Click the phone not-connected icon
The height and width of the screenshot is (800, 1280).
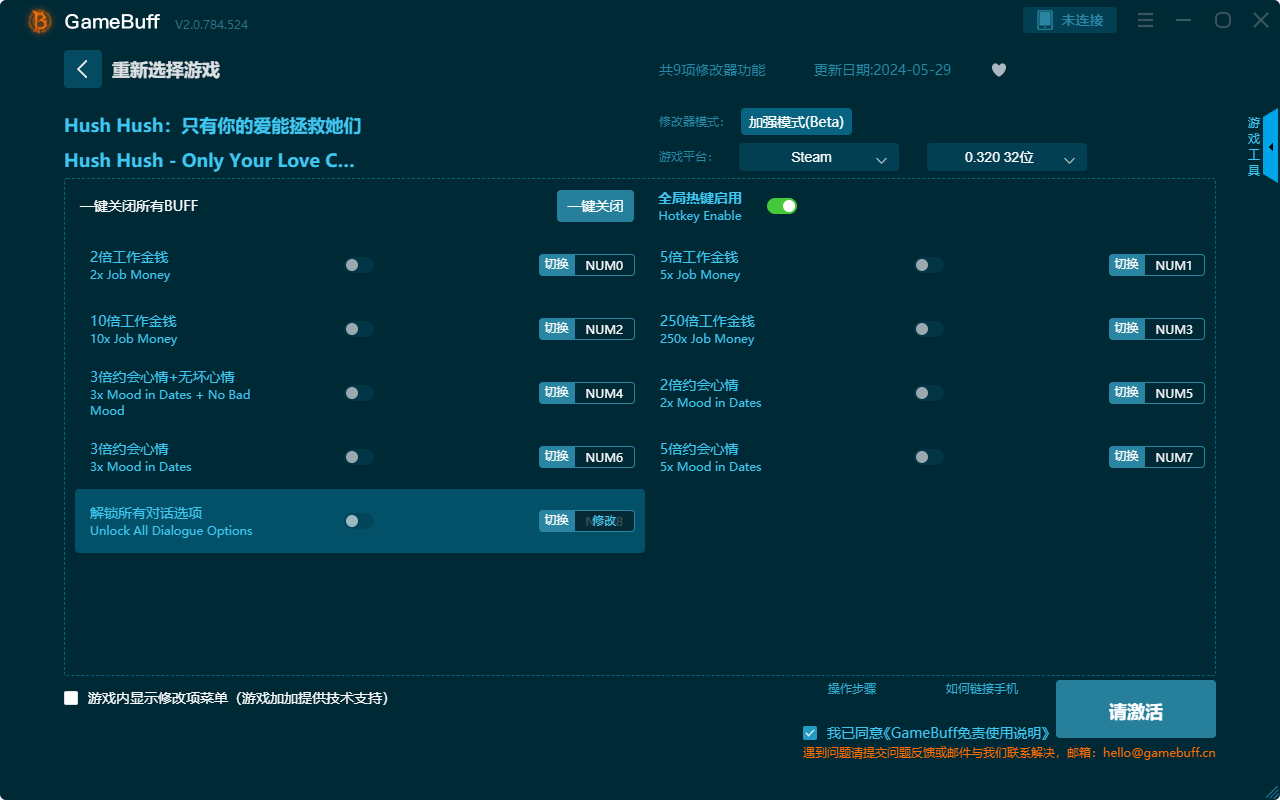click(1044, 20)
